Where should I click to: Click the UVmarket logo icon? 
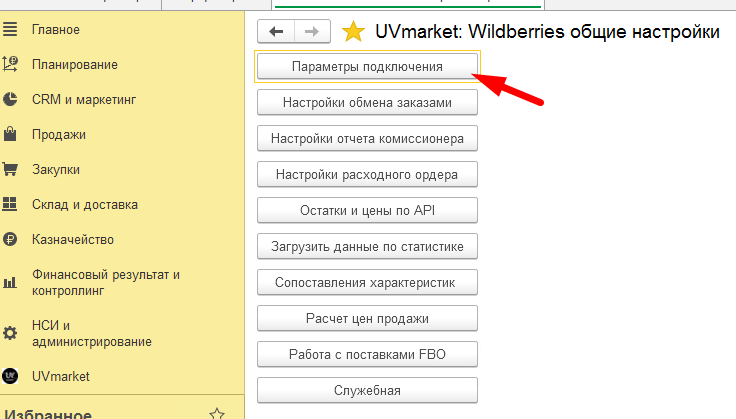tap(10, 376)
